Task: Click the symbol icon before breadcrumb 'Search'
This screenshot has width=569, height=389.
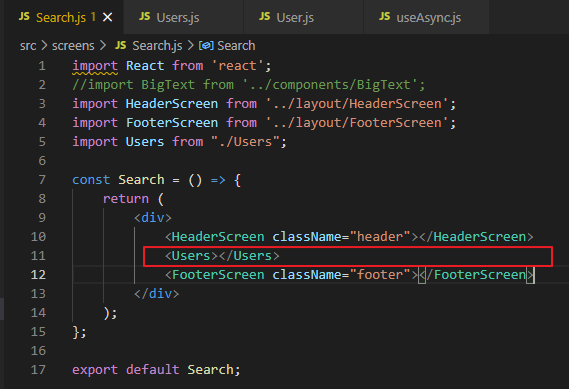Action: pyautogui.click(x=206, y=46)
